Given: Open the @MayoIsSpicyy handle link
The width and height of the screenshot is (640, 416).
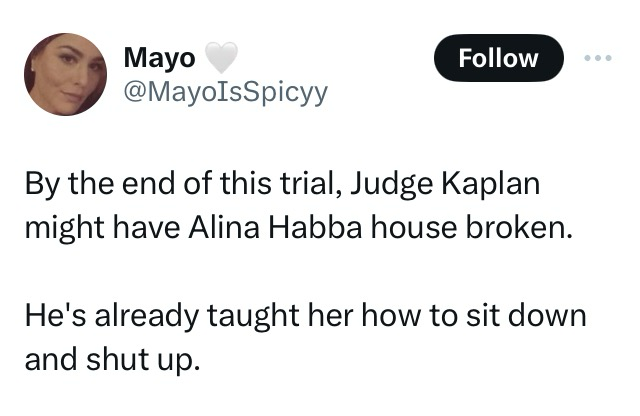Looking at the screenshot, I should tap(226, 93).
